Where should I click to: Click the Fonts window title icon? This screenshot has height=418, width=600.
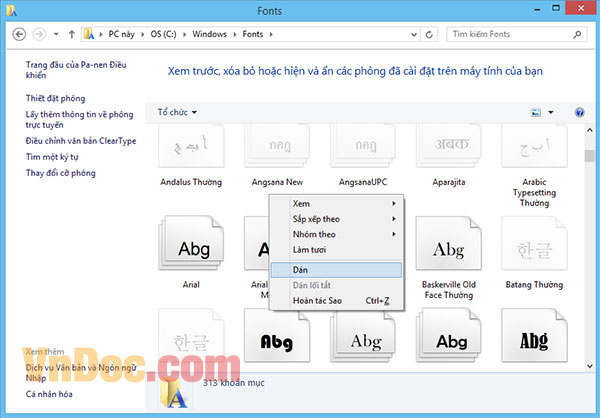pyautogui.click(x=11, y=10)
